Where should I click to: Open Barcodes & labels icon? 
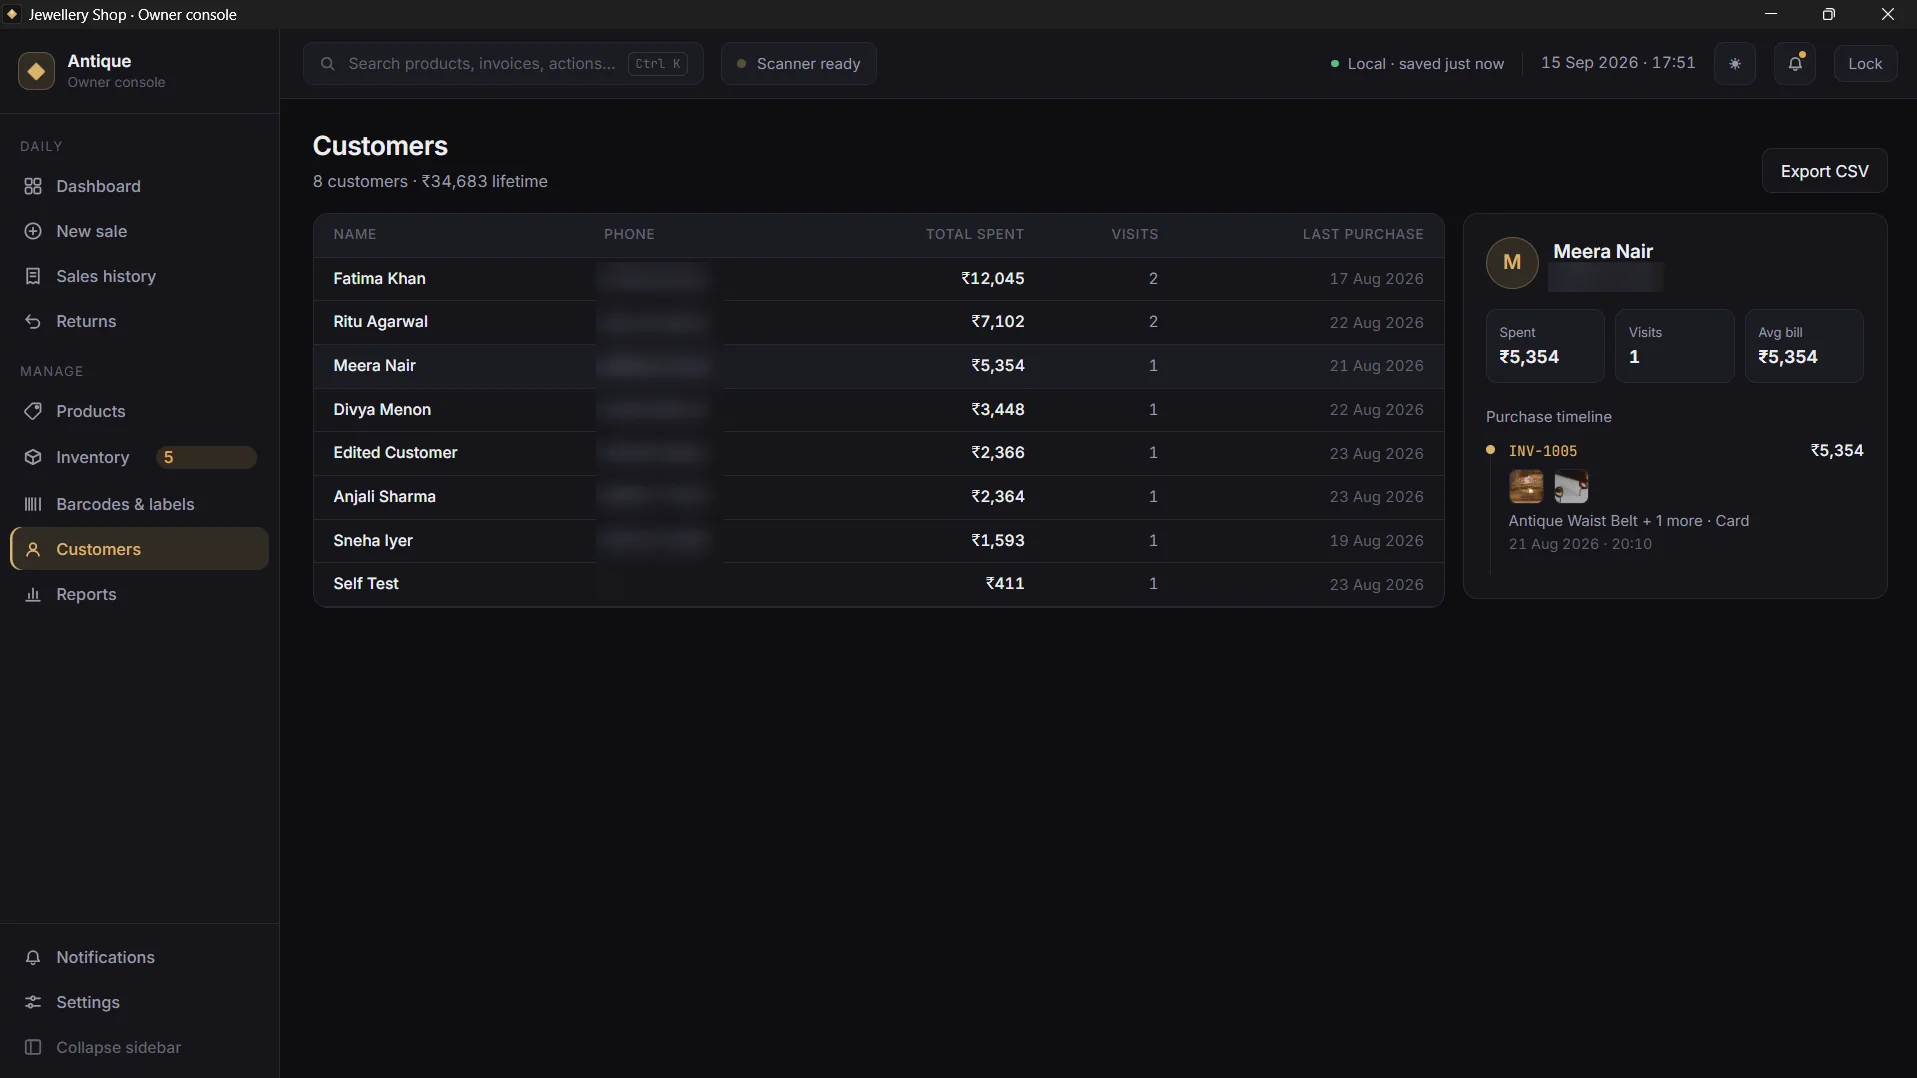click(33, 505)
